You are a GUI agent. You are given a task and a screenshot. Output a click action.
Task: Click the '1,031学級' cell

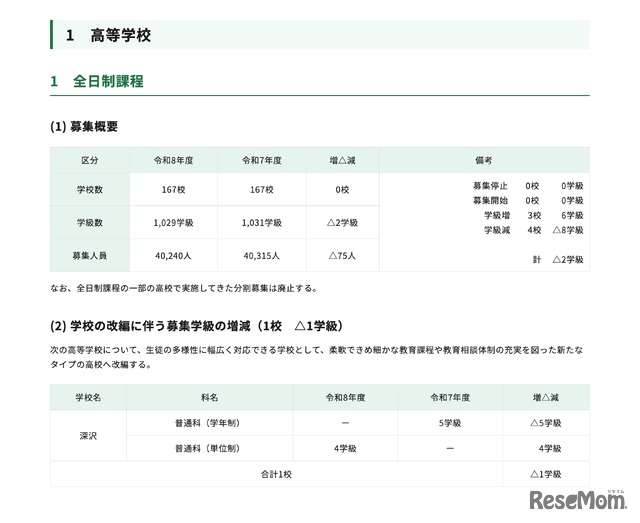[x=263, y=222]
